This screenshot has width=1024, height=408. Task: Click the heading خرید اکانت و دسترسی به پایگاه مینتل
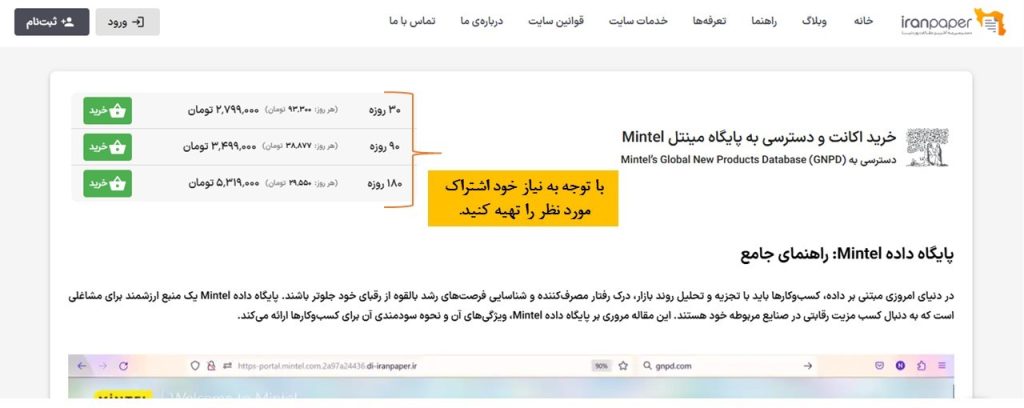(x=759, y=136)
